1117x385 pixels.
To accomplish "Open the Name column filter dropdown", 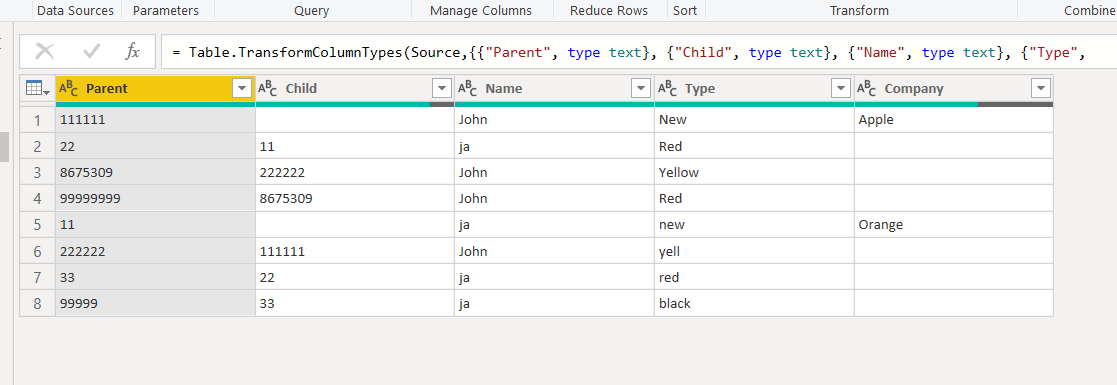I will click(x=641, y=88).
